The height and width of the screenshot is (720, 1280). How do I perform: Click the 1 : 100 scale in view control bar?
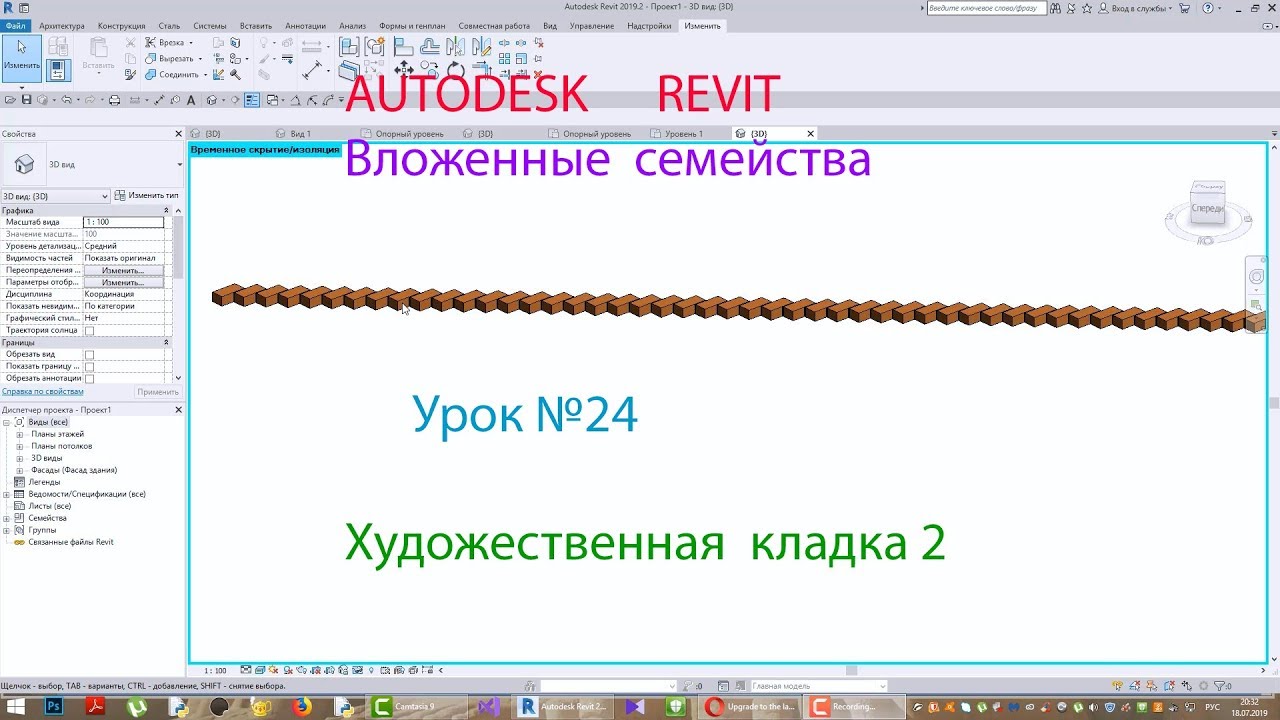pos(214,671)
